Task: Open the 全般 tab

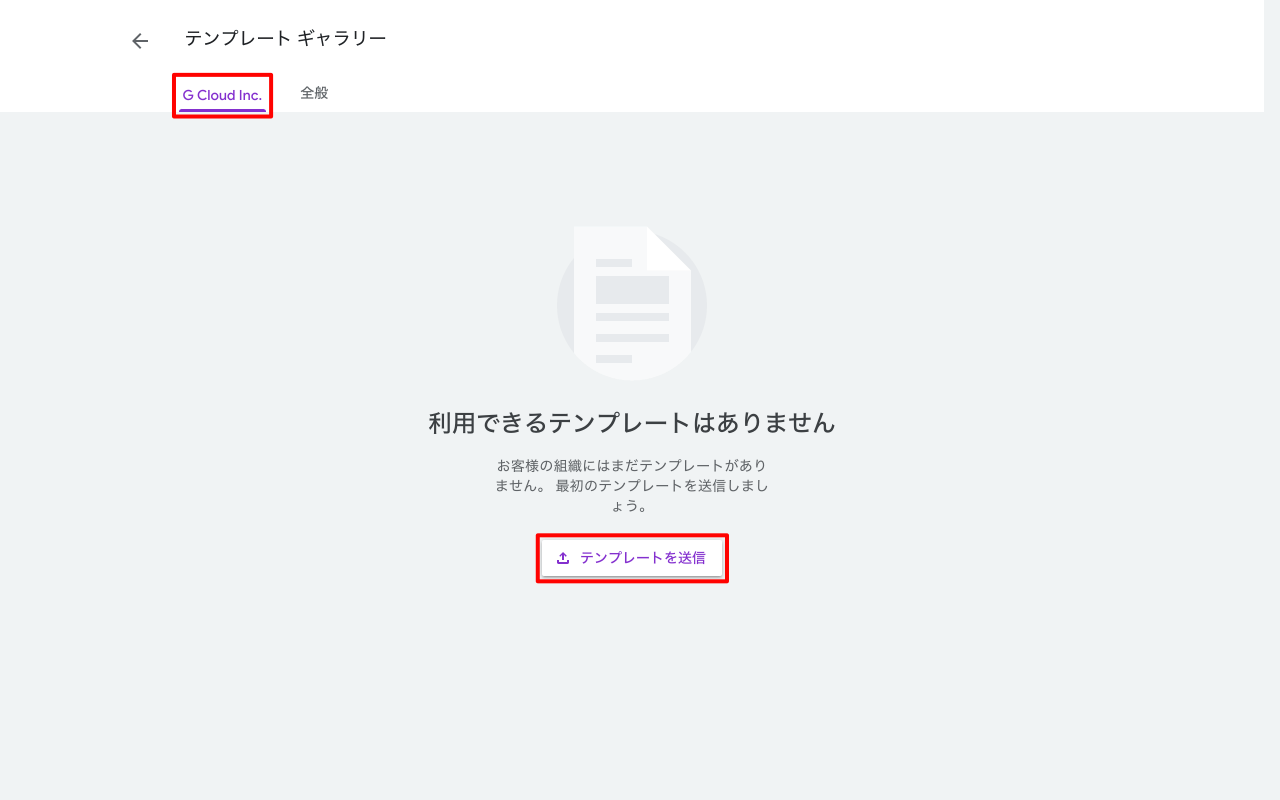Action: (314, 93)
